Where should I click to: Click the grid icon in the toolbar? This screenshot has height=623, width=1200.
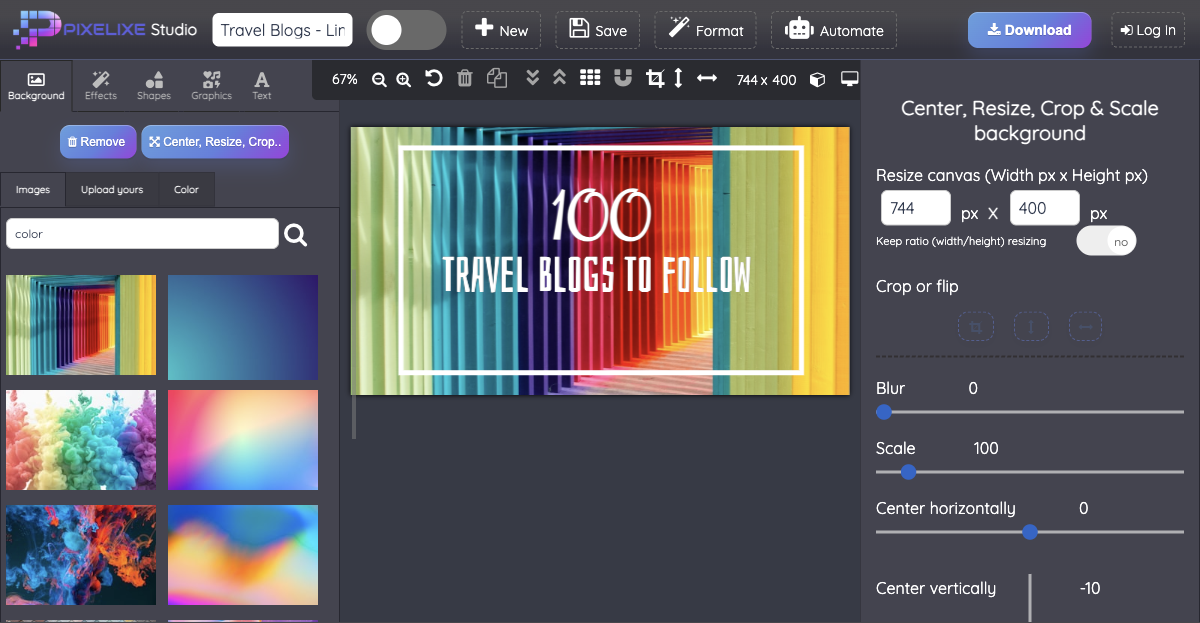pos(590,78)
